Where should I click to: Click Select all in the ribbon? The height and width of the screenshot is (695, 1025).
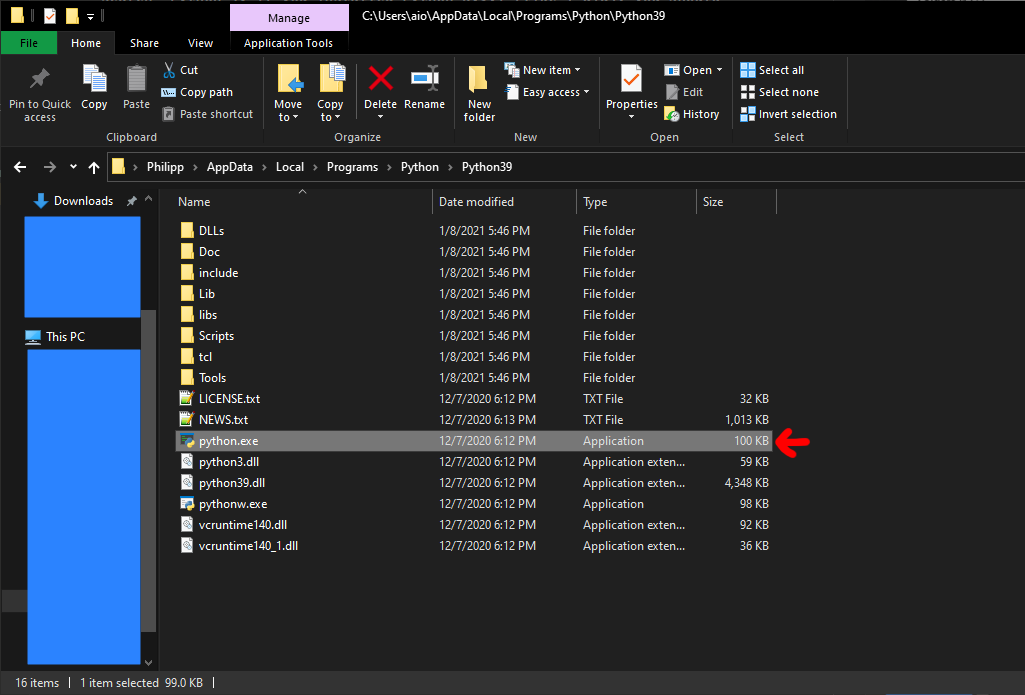pos(780,70)
